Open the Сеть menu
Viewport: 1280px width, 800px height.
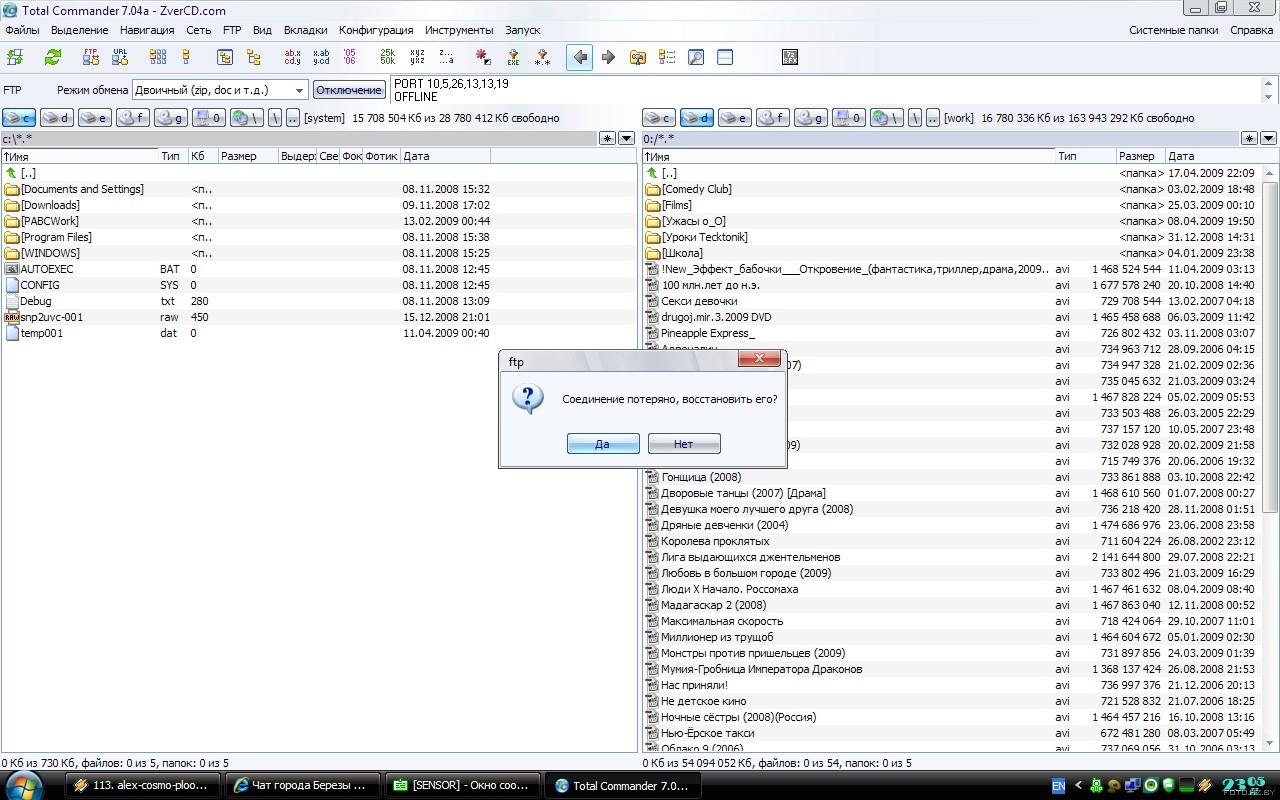tap(198, 30)
